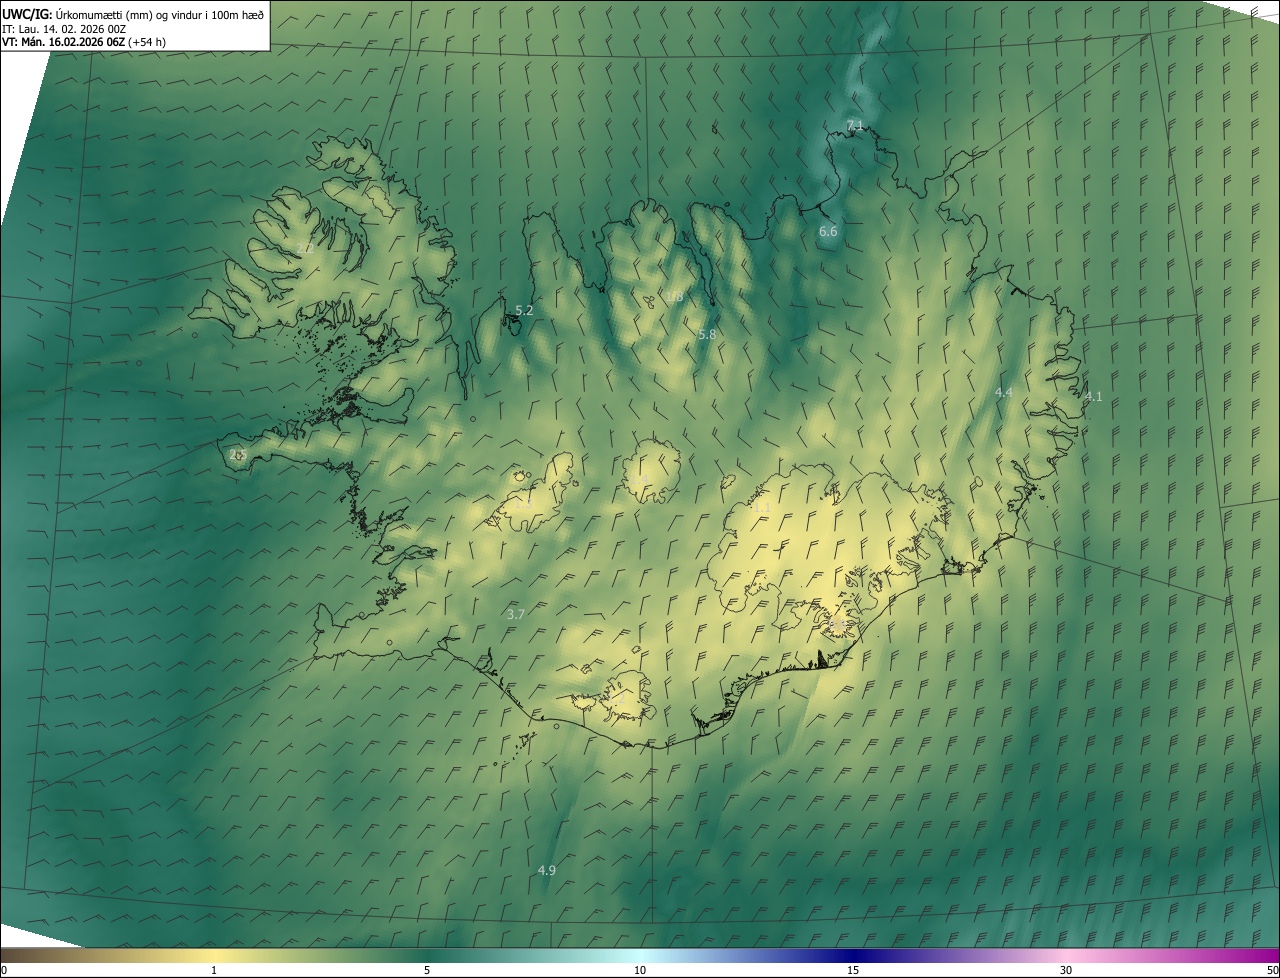Viewport: 1280px width, 978px height.
Task: Click the 4.4 precipitation value on the map
Action: click(1004, 393)
